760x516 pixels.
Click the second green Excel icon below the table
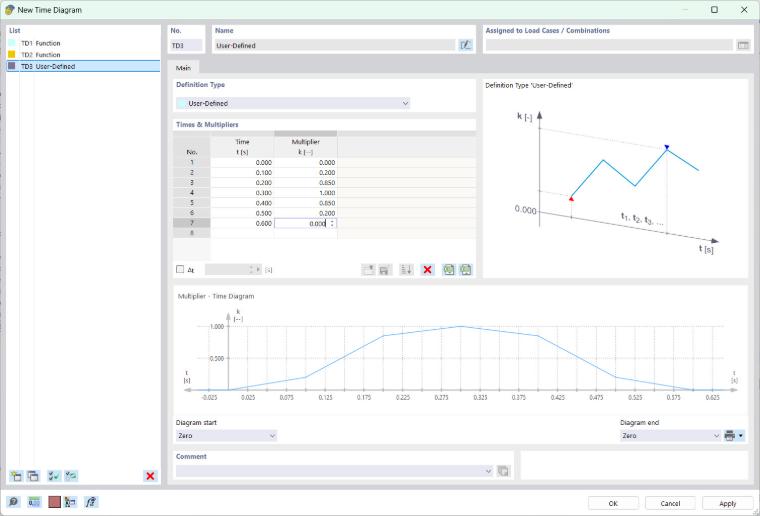pos(466,270)
